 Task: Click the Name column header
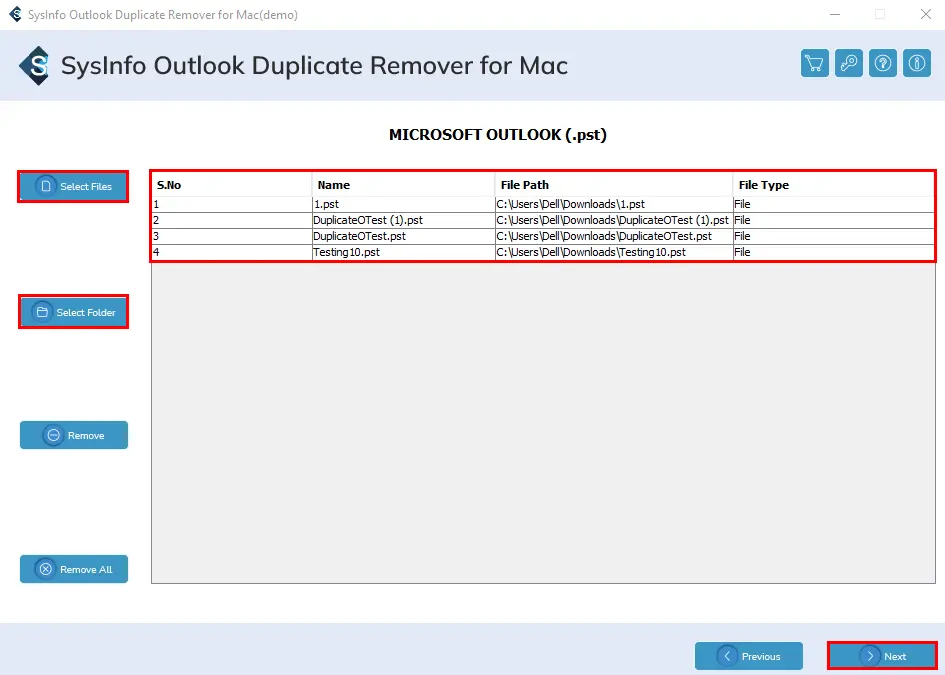point(403,185)
